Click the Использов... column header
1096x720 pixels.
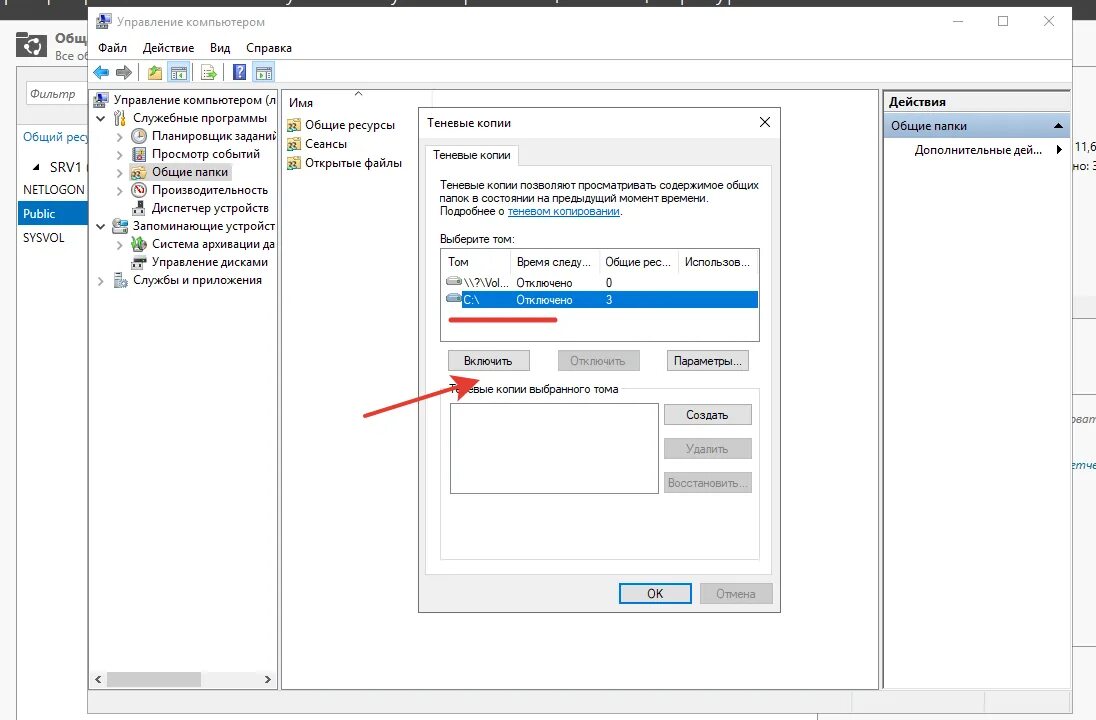click(719, 261)
